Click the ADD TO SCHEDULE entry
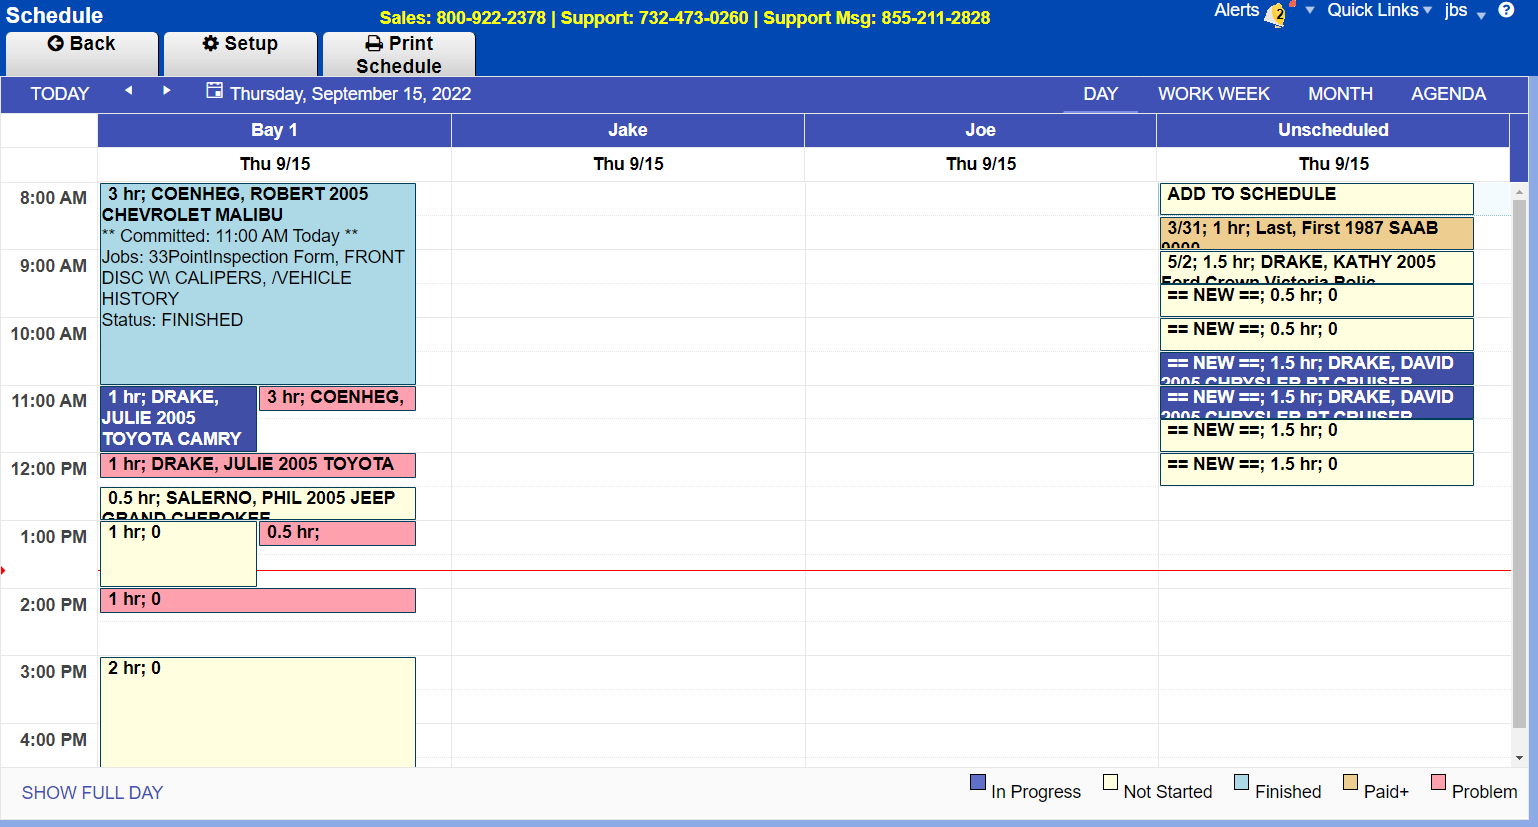The width and height of the screenshot is (1538, 827). tap(1317, 199)
